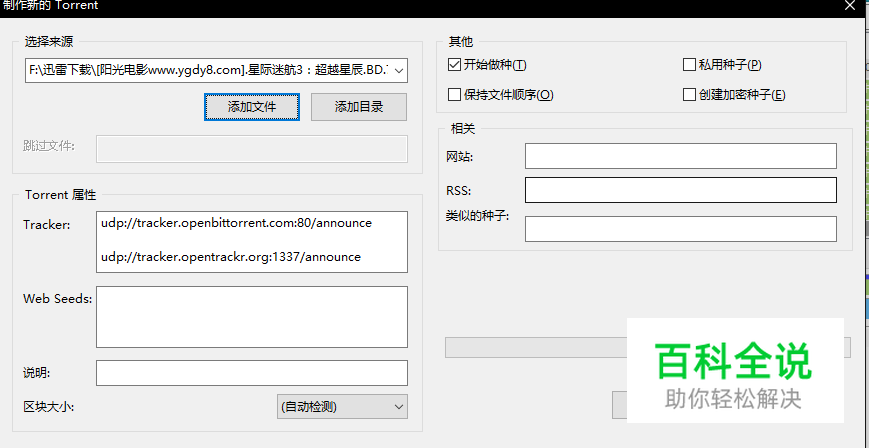Image resolution: width=869 pixels, height=448 pixels.
Task: Click the progress bar in the dialog
Action: pos(647,348)
